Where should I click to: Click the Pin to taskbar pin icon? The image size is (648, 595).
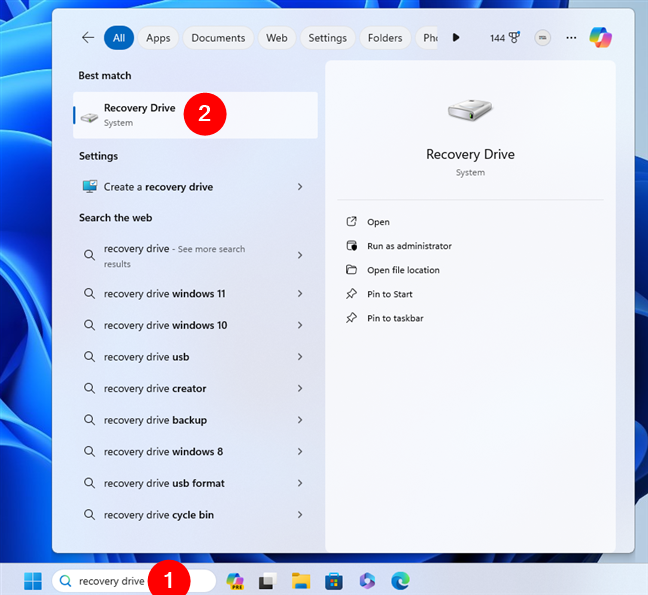[351, 318]
